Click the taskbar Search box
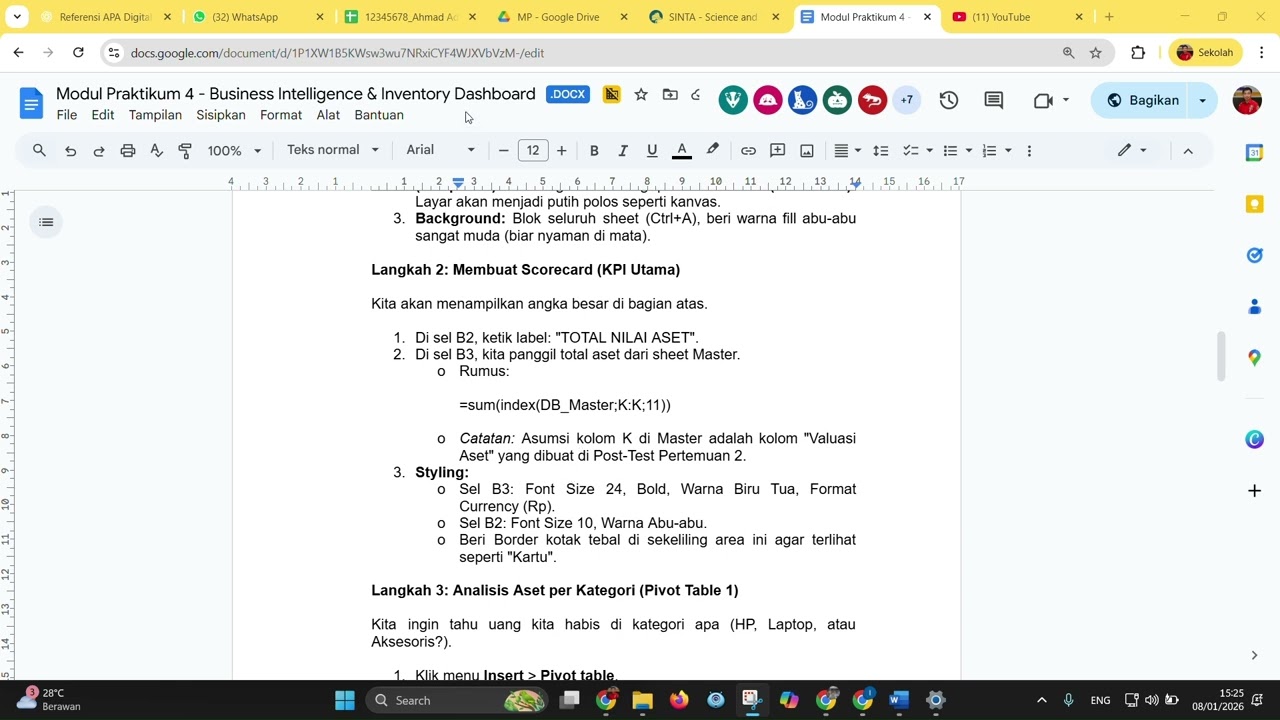1280x720 pixels. click(x=456, y=700)
